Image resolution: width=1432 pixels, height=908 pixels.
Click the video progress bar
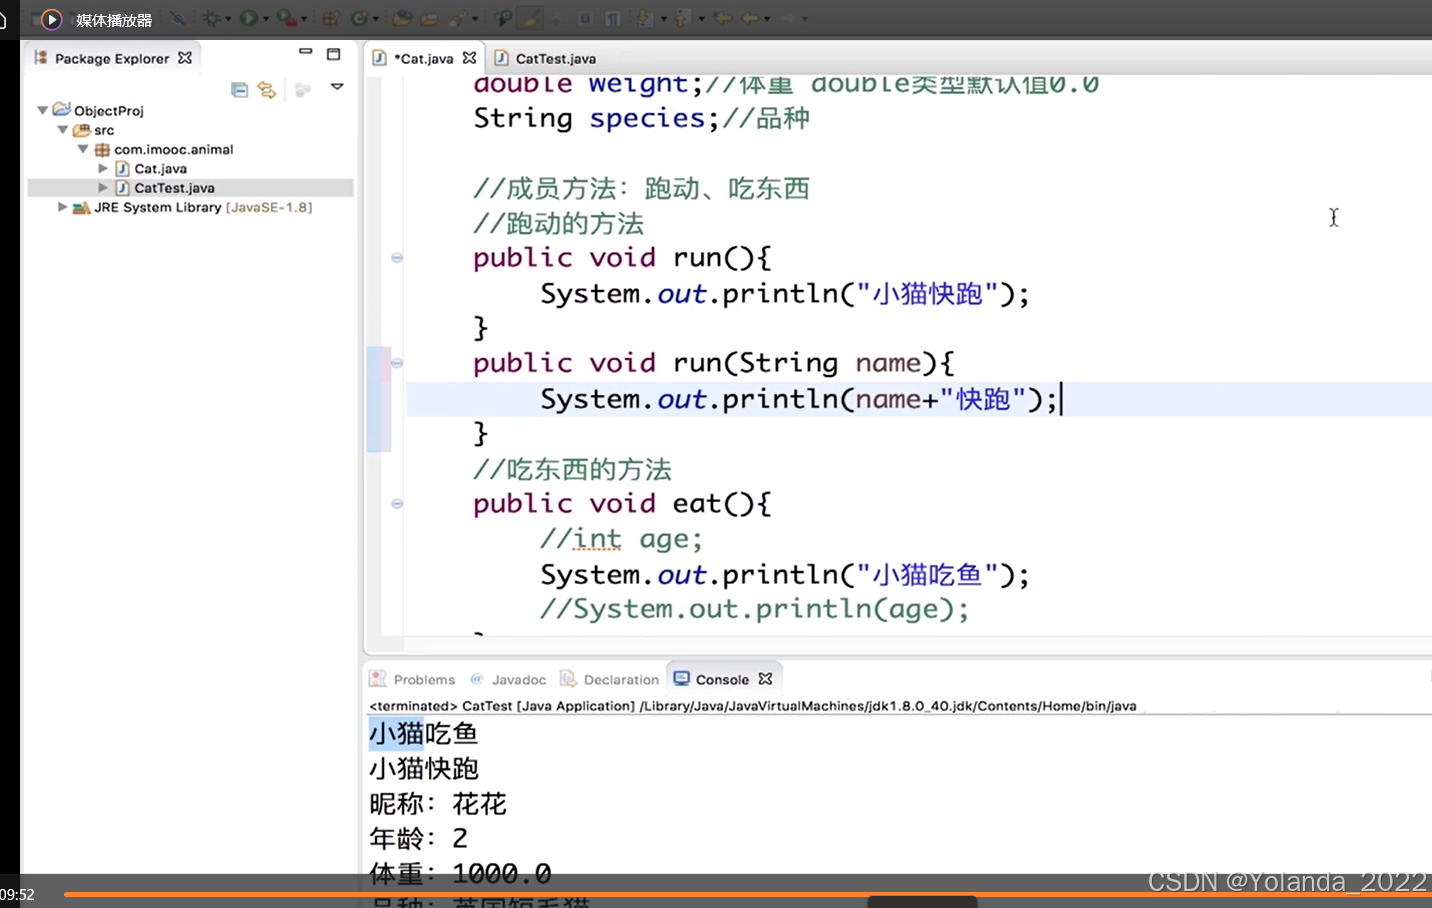pos(747,894)
